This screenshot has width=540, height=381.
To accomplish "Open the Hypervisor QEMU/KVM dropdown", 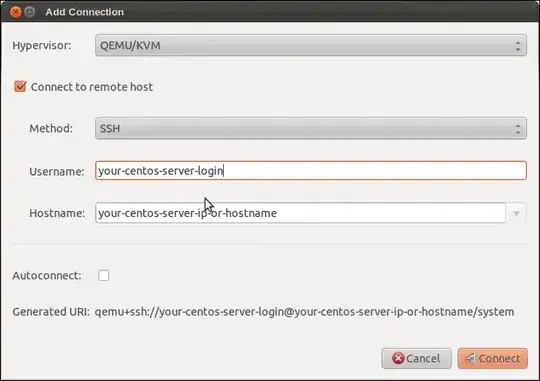I will 311,45.
